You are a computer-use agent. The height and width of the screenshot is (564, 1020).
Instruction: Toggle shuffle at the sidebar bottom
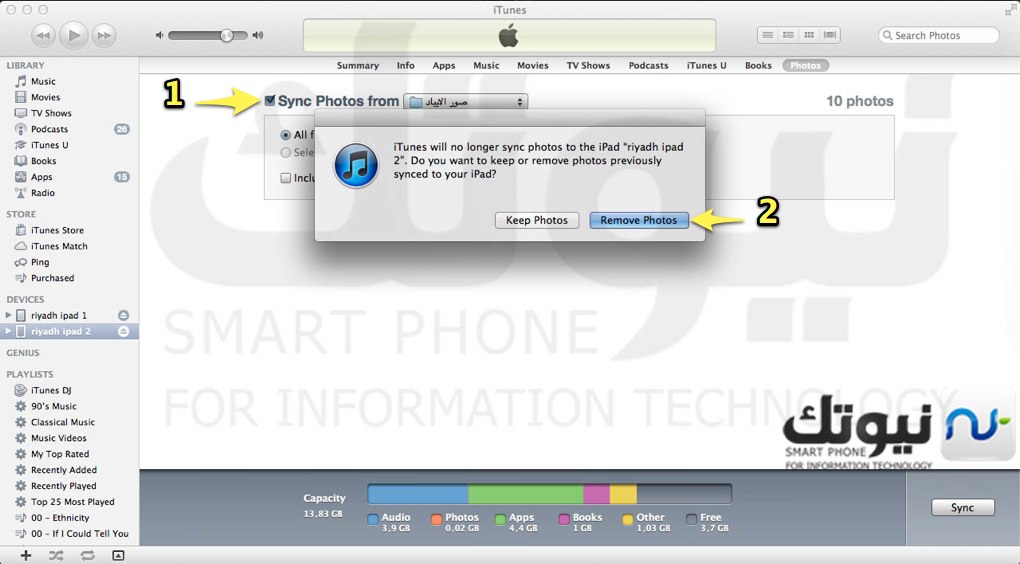(56, 556)
